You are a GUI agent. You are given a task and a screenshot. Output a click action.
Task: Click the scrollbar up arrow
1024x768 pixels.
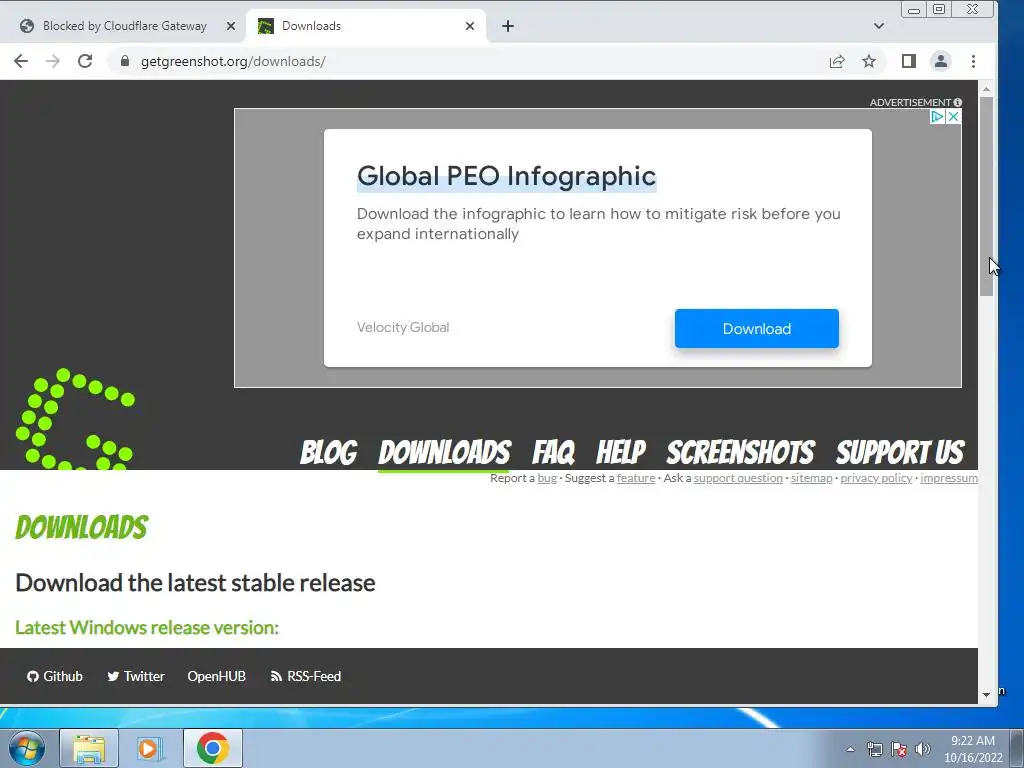point(986,89)
